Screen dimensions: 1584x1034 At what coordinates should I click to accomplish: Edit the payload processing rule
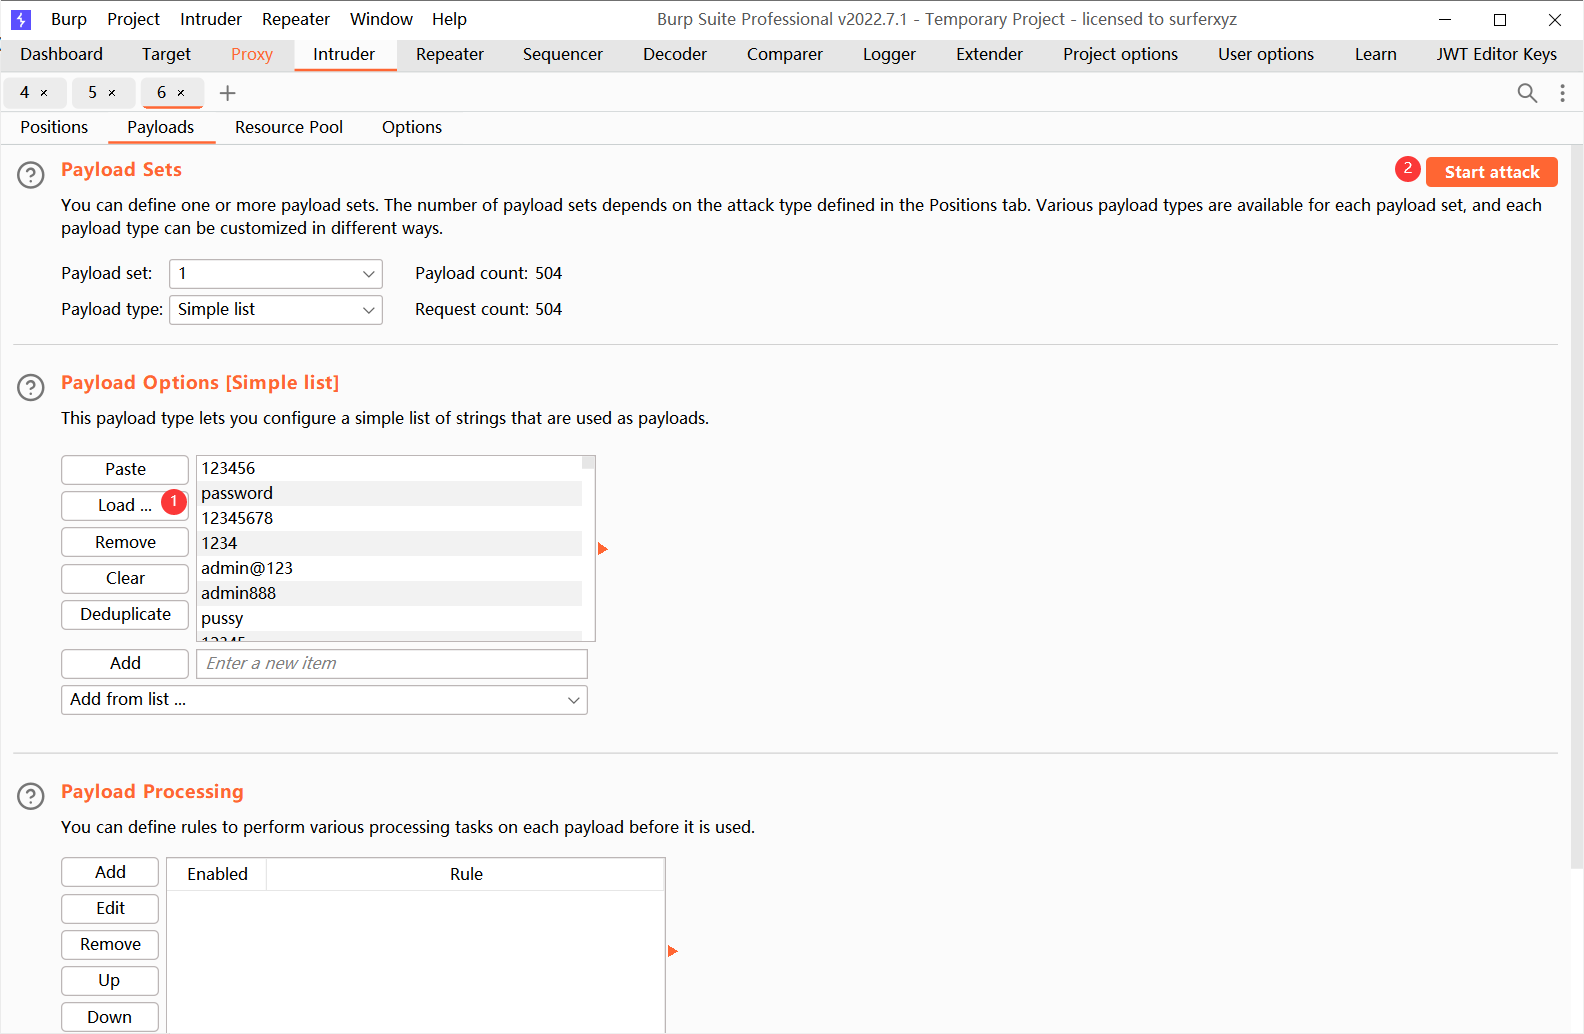tap(110, 909)
